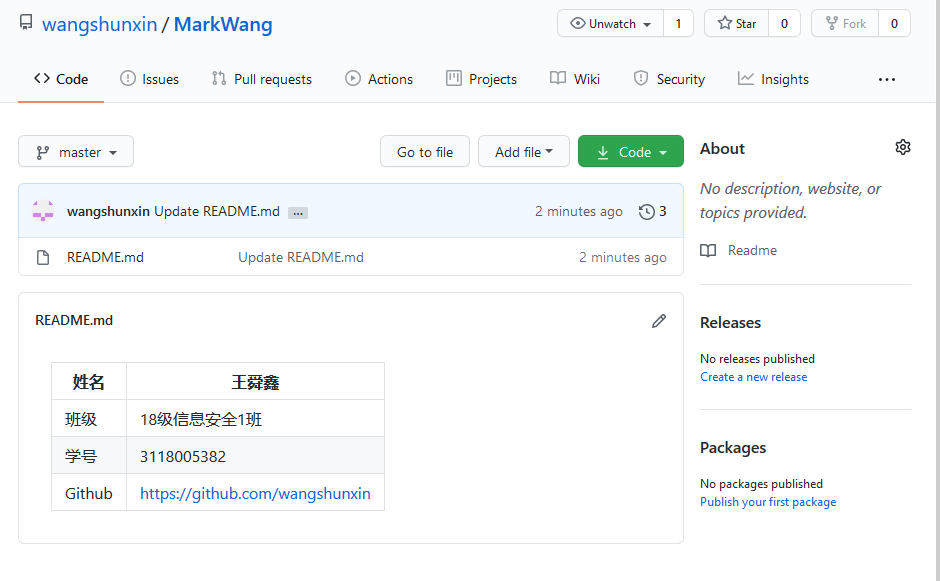The width and height of the screenshot is (940, 581).
Task: Click No packages published text
Action: pyautogui.click(x=761, y=483)
